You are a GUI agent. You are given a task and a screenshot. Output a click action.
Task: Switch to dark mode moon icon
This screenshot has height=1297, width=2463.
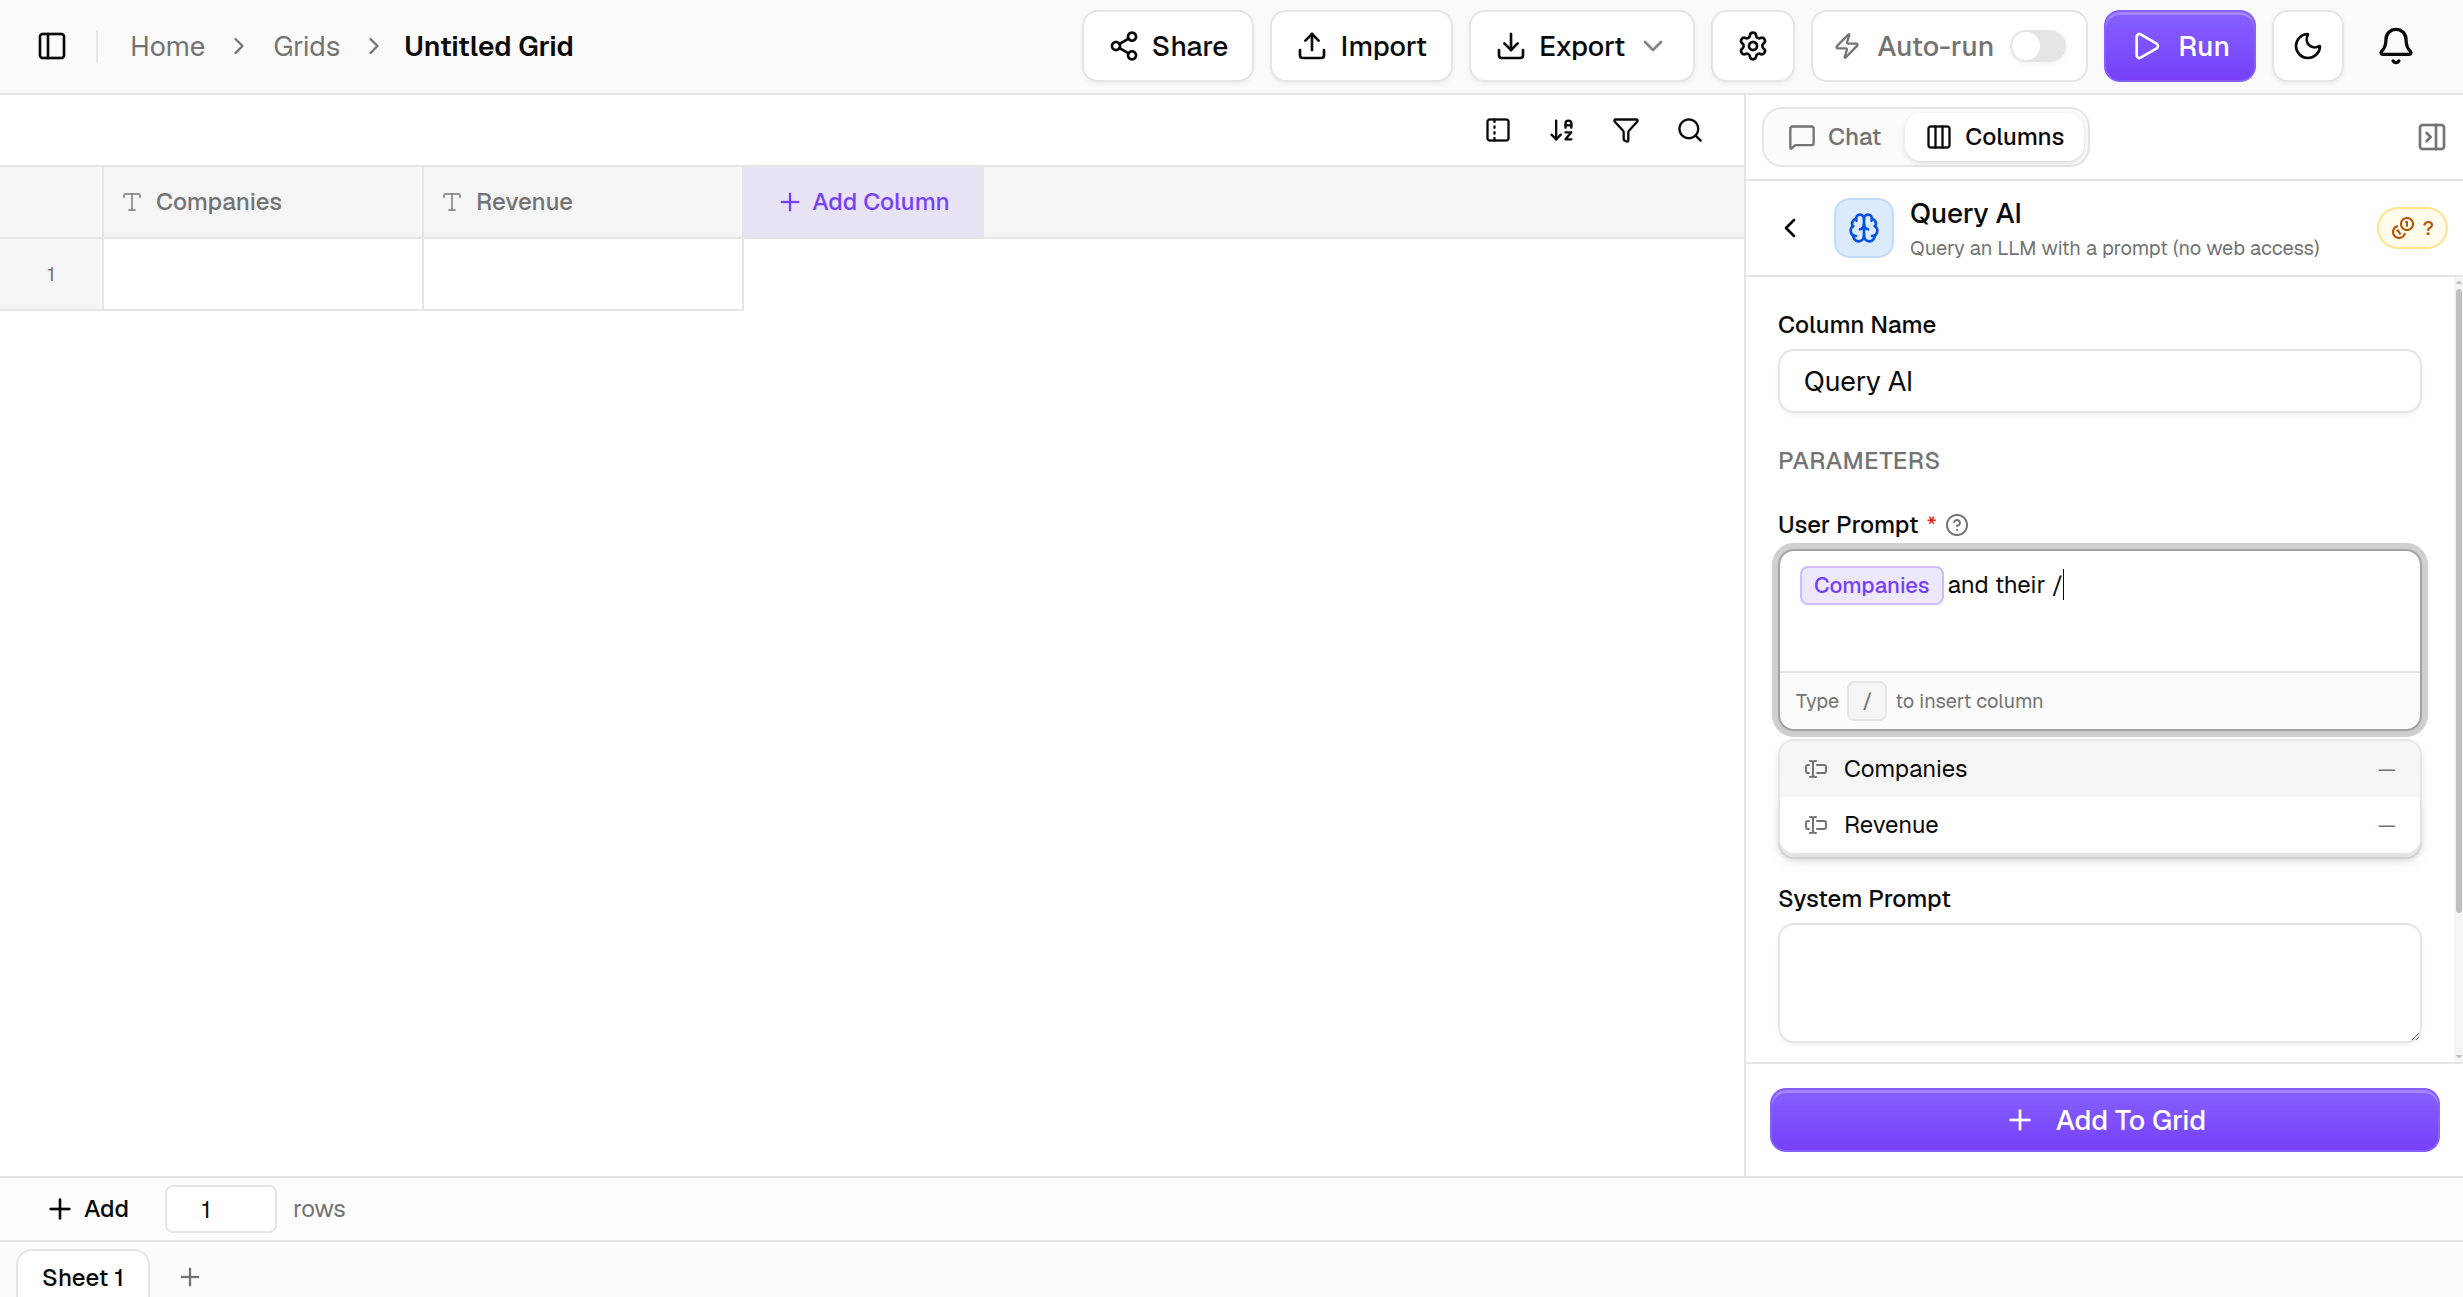(x=2307, y=46)
